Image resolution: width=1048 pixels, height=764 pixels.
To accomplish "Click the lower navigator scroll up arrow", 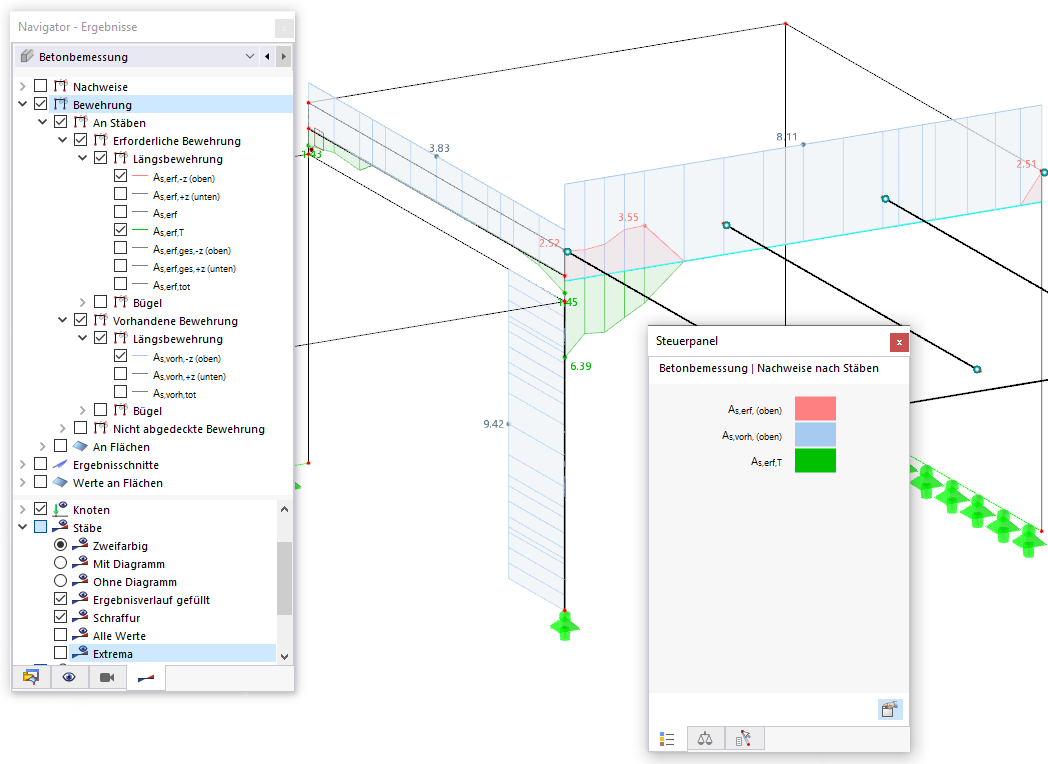I will coord(284,509).
